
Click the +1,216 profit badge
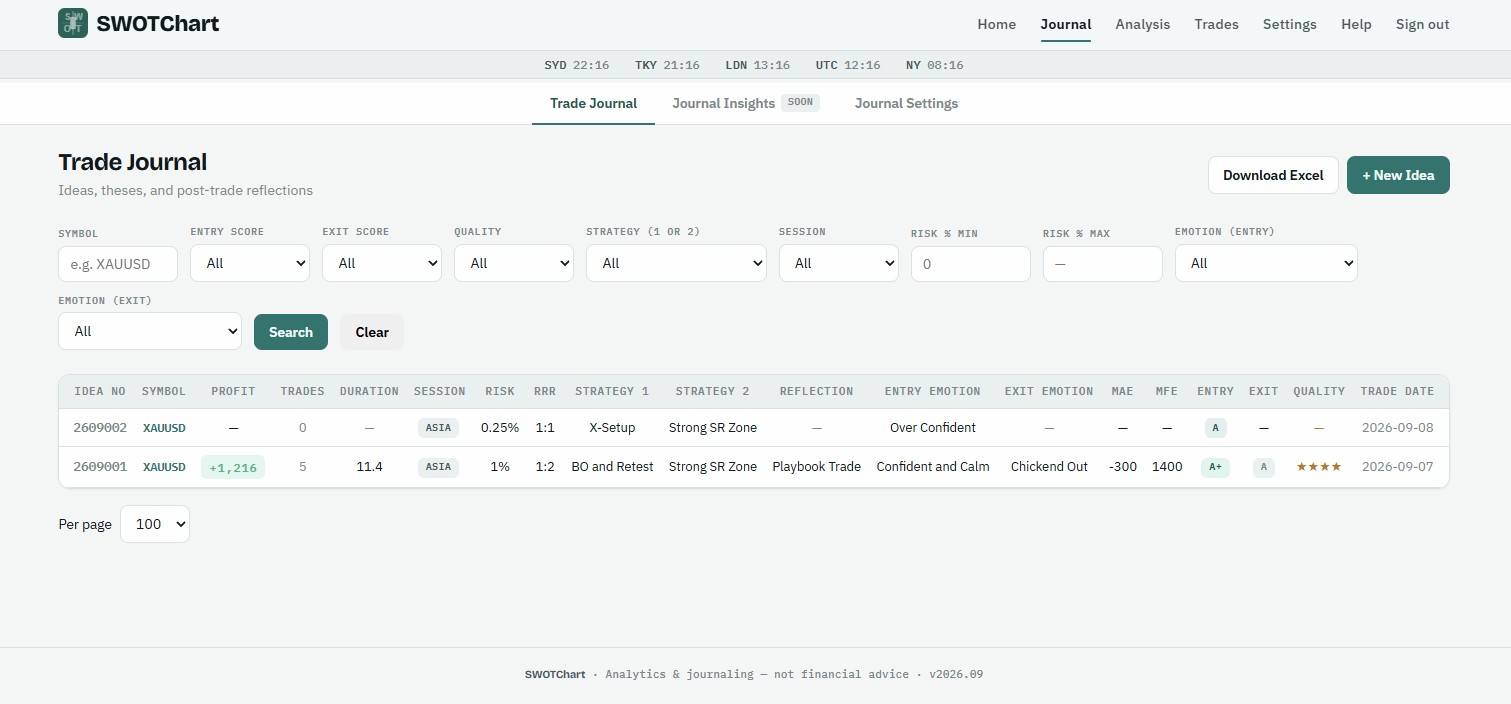(233, 467)
